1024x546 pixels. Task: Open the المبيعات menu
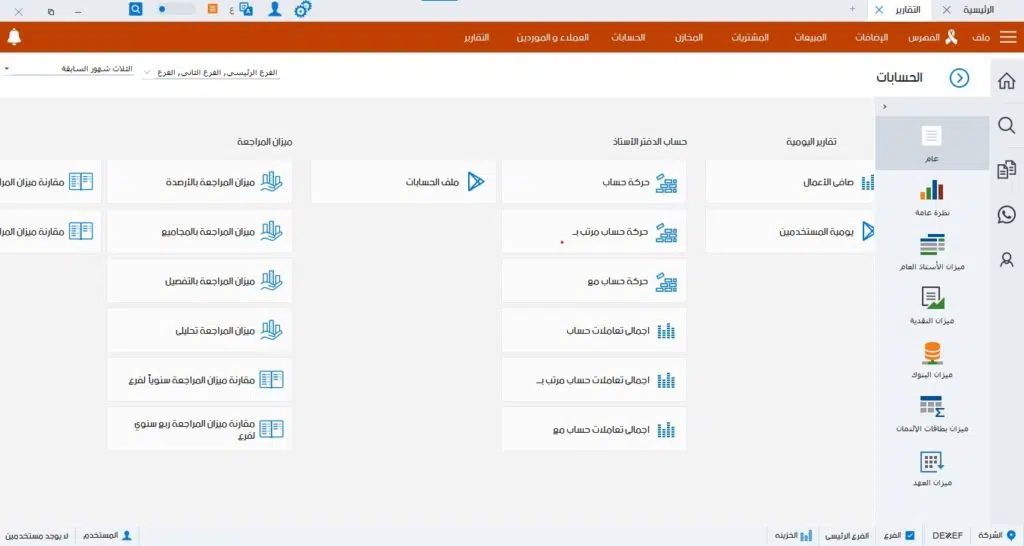click(810, 37)
